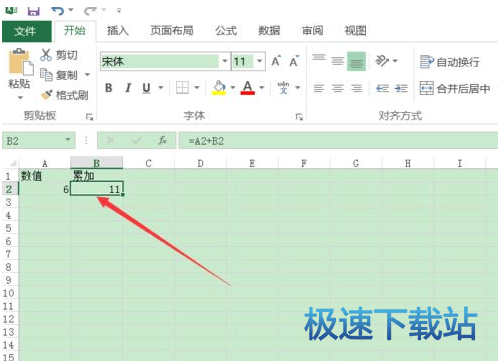Viewport: 498px width, 361px height.
Task: Switch to the 审阅 ribbon tab
Action: (312, 31)
